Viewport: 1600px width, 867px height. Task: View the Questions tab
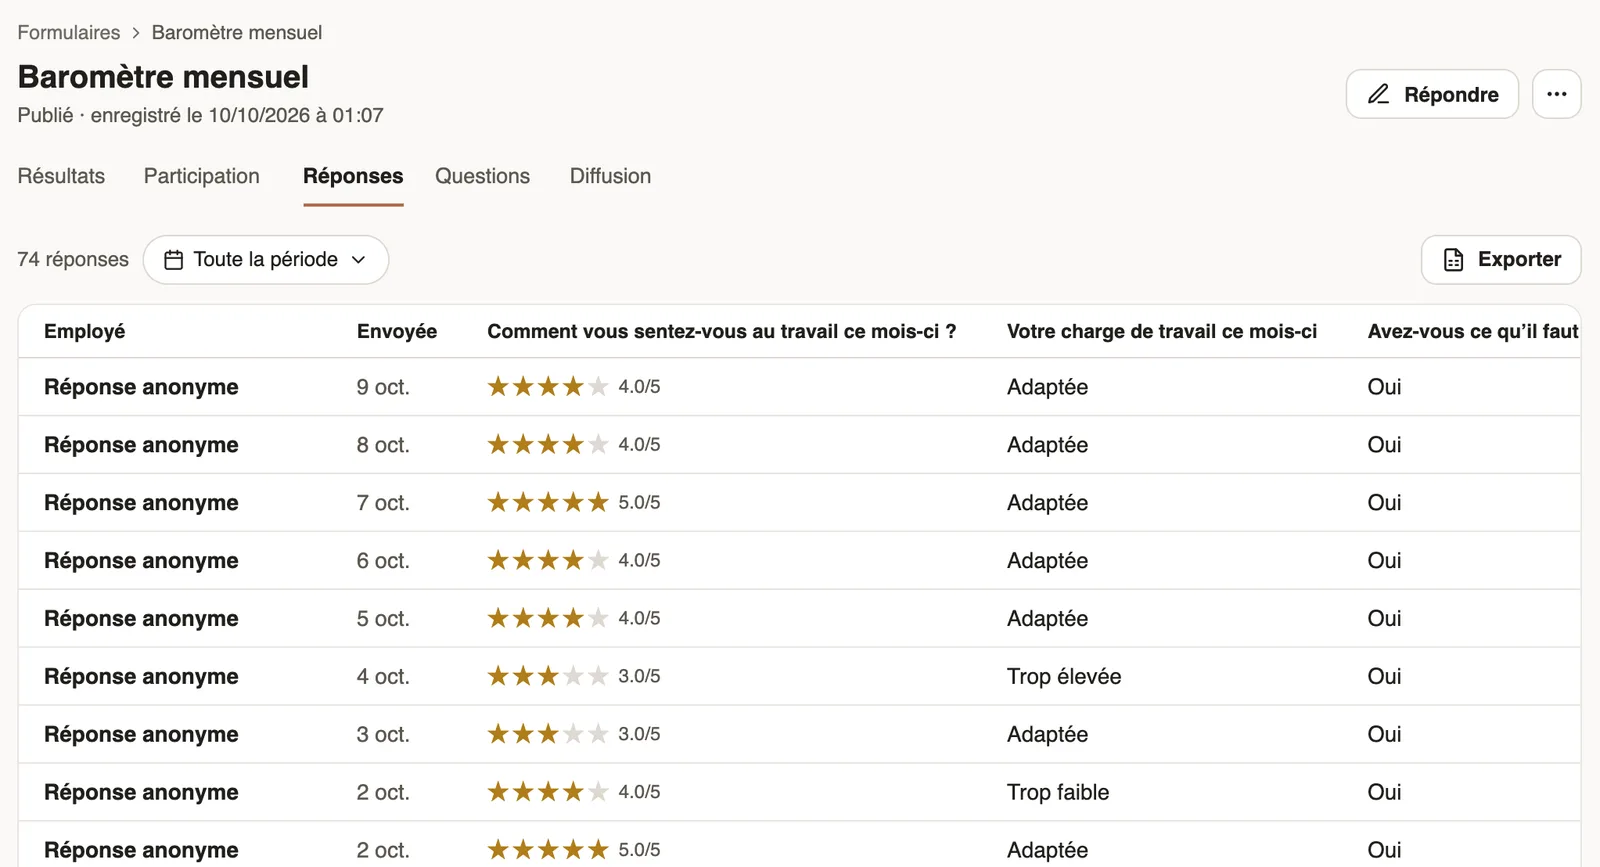click(483, 176)
